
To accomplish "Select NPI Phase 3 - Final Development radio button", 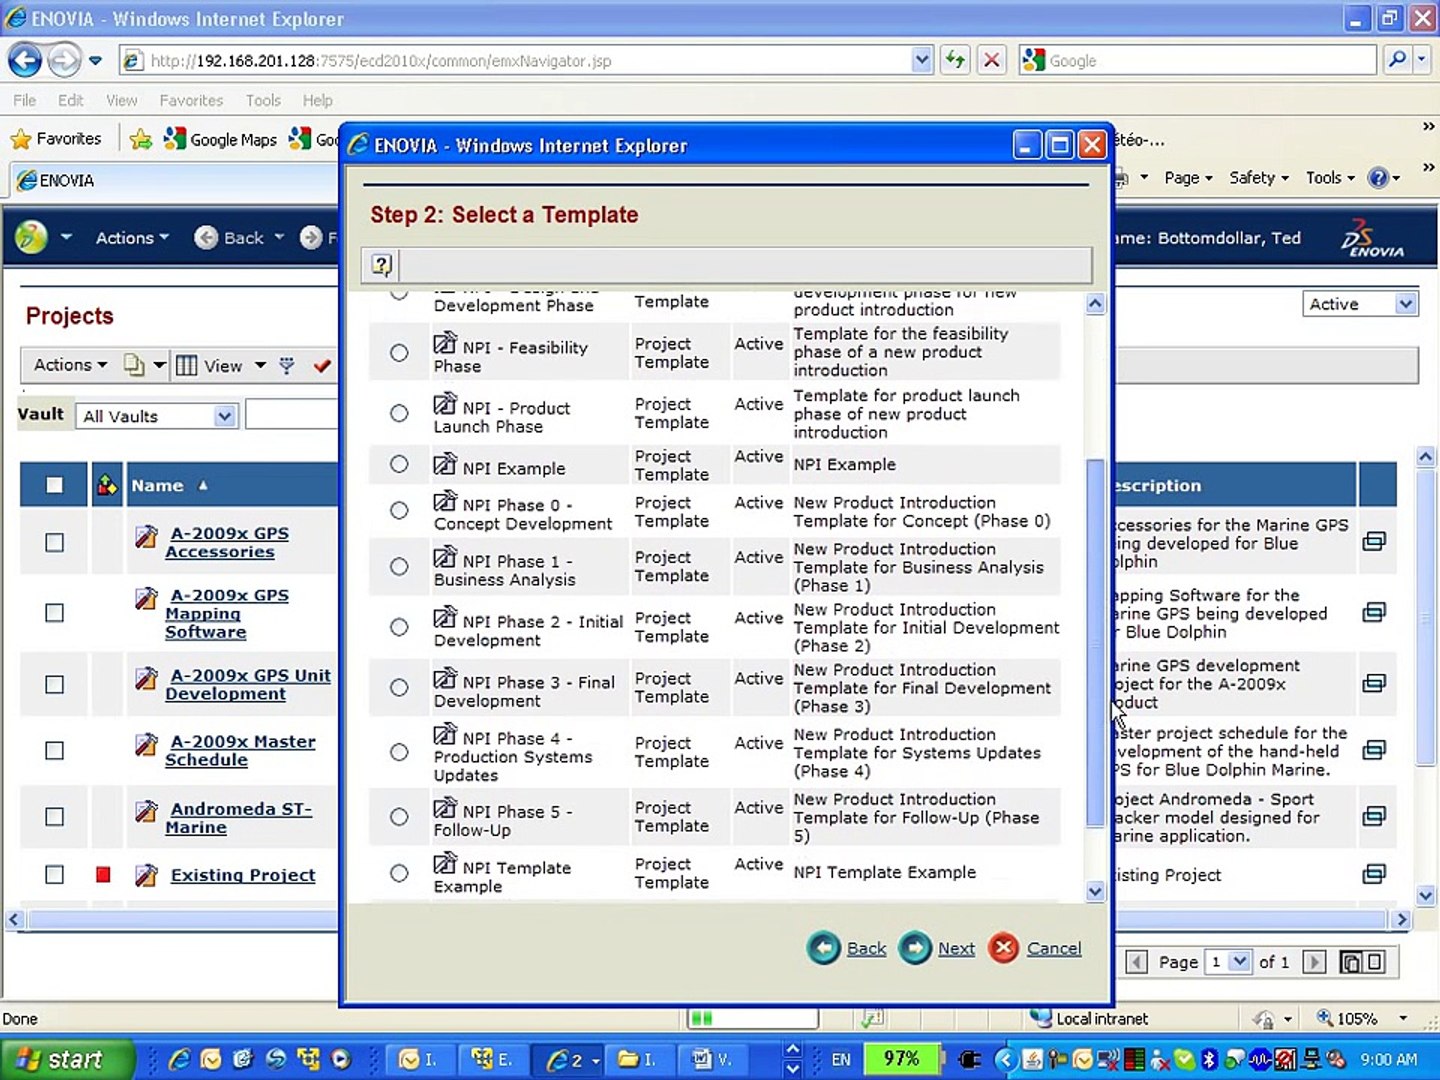I will (x=399, y=687).
